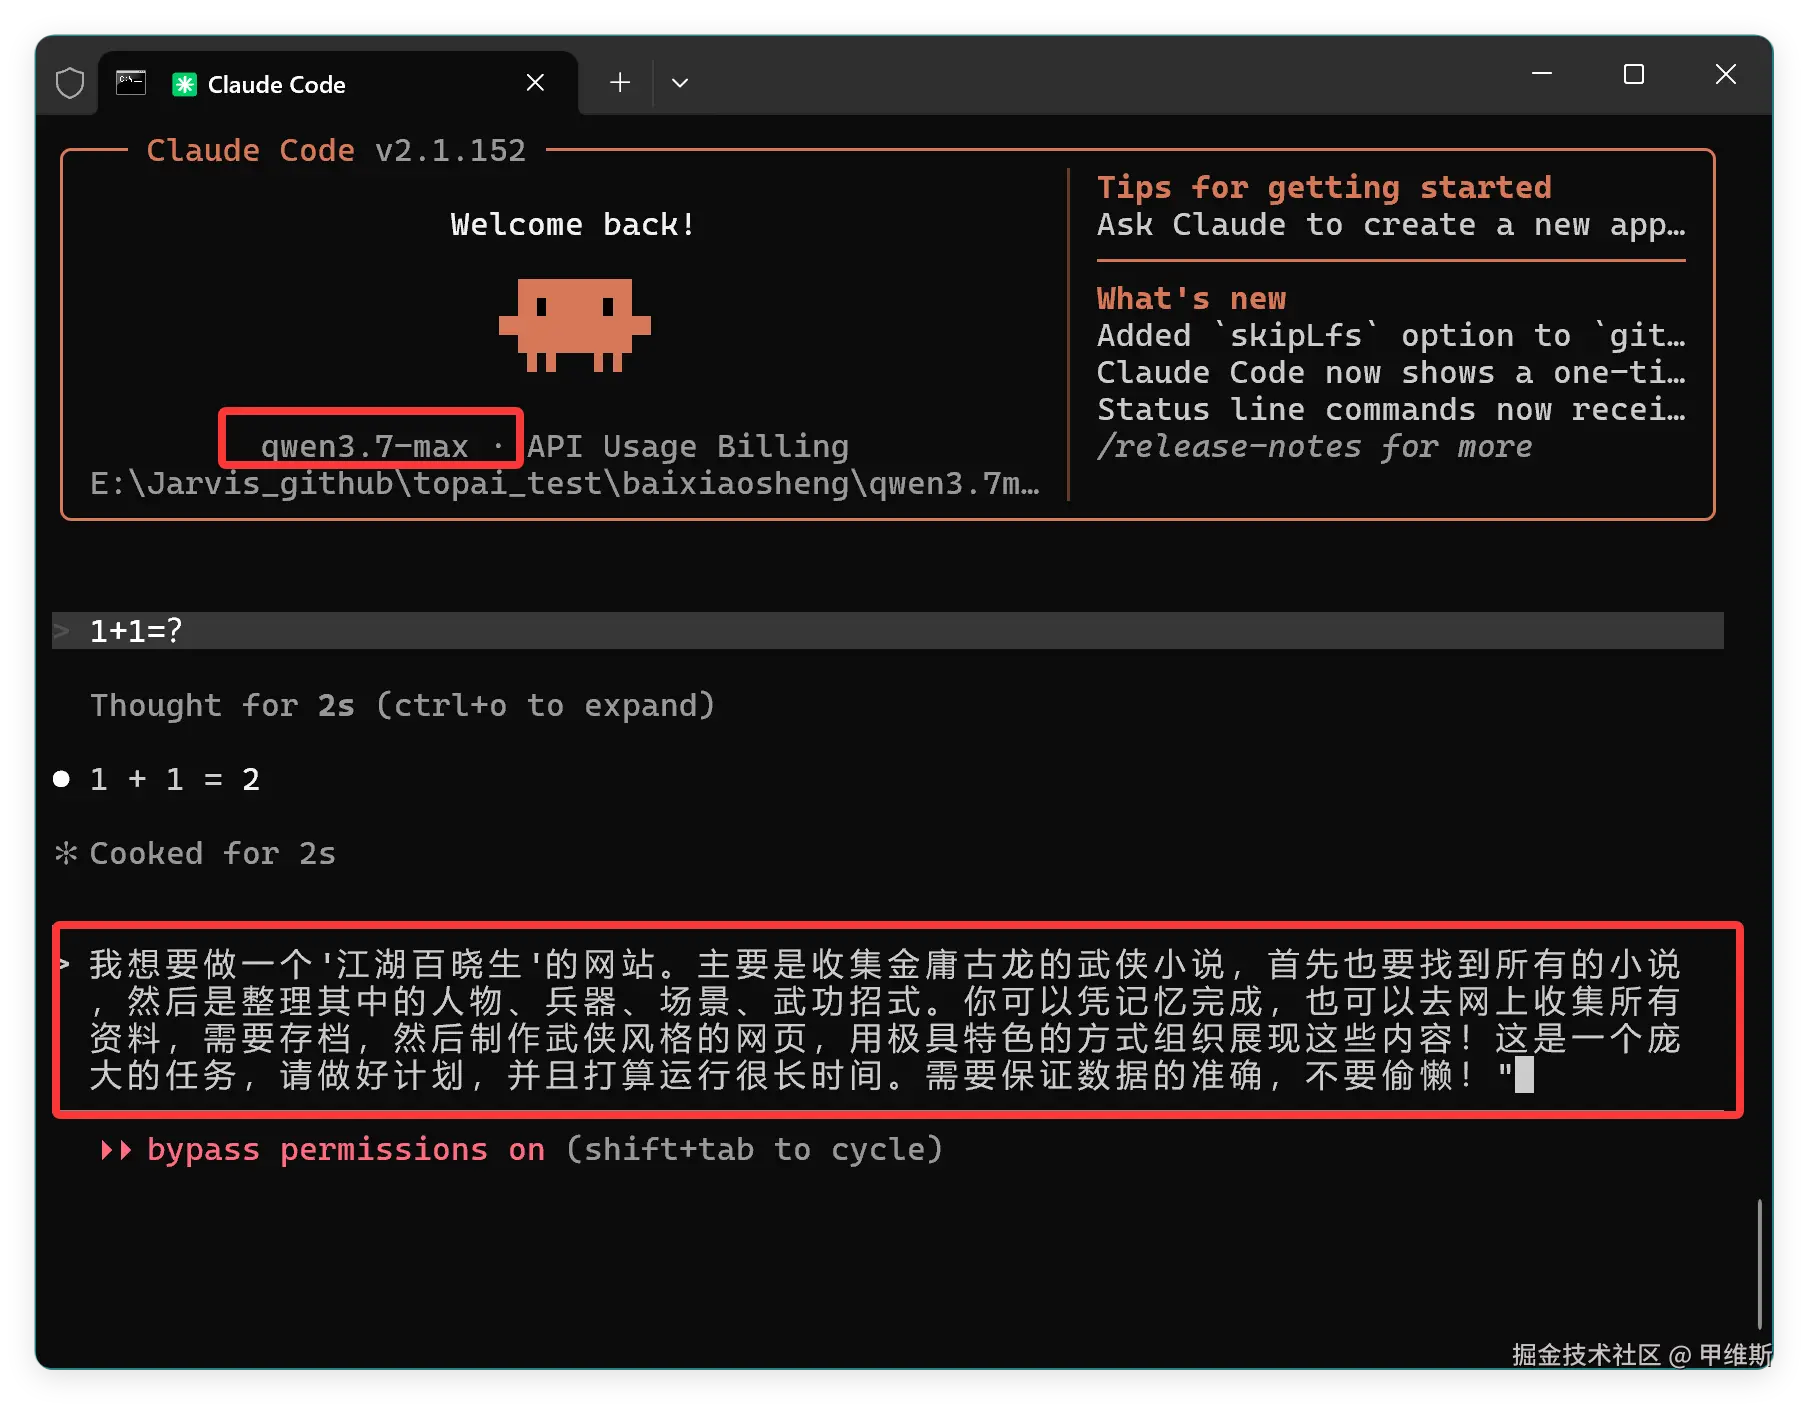Click the shield icon left of the tab
Screen dimensions: 1808x1404
click(70, 83)
